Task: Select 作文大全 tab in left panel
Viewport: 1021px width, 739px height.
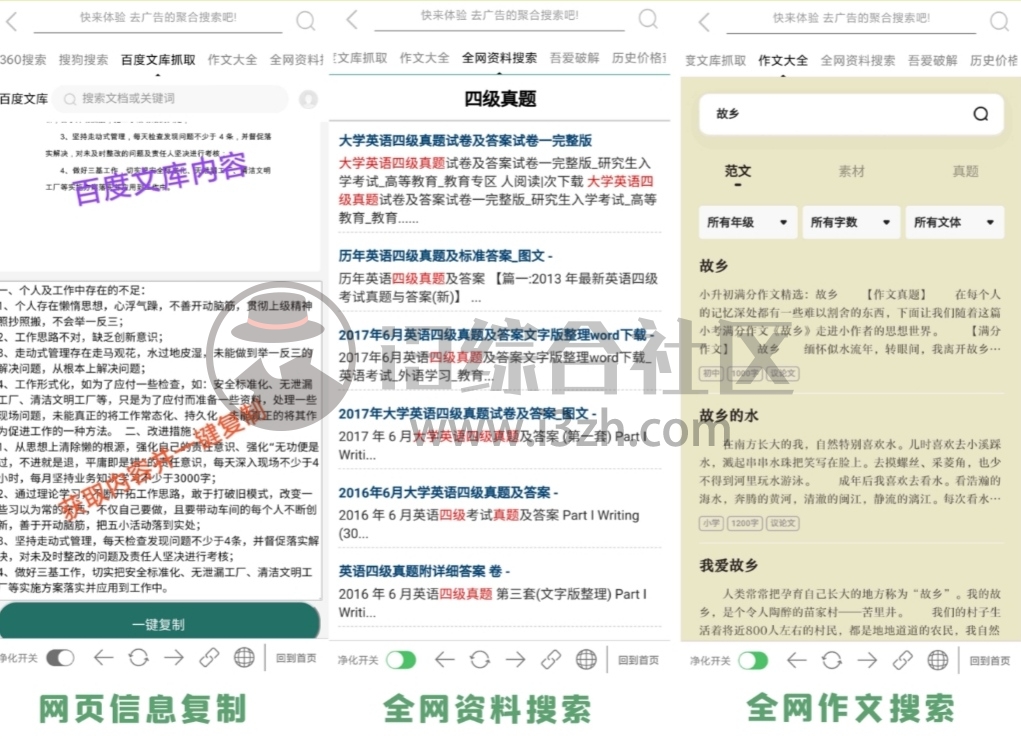Action: tap(232, 60)
